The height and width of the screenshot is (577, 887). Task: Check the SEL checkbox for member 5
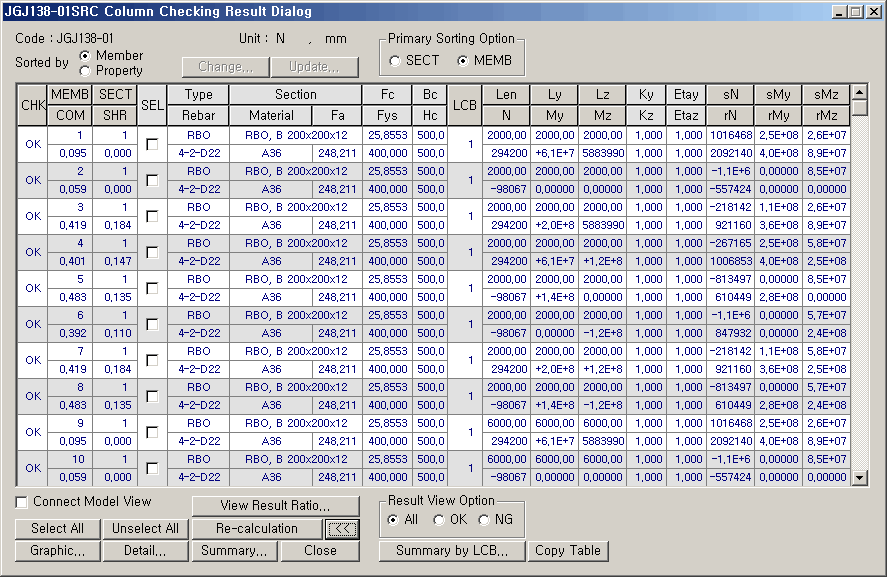[x=152, y=289]
